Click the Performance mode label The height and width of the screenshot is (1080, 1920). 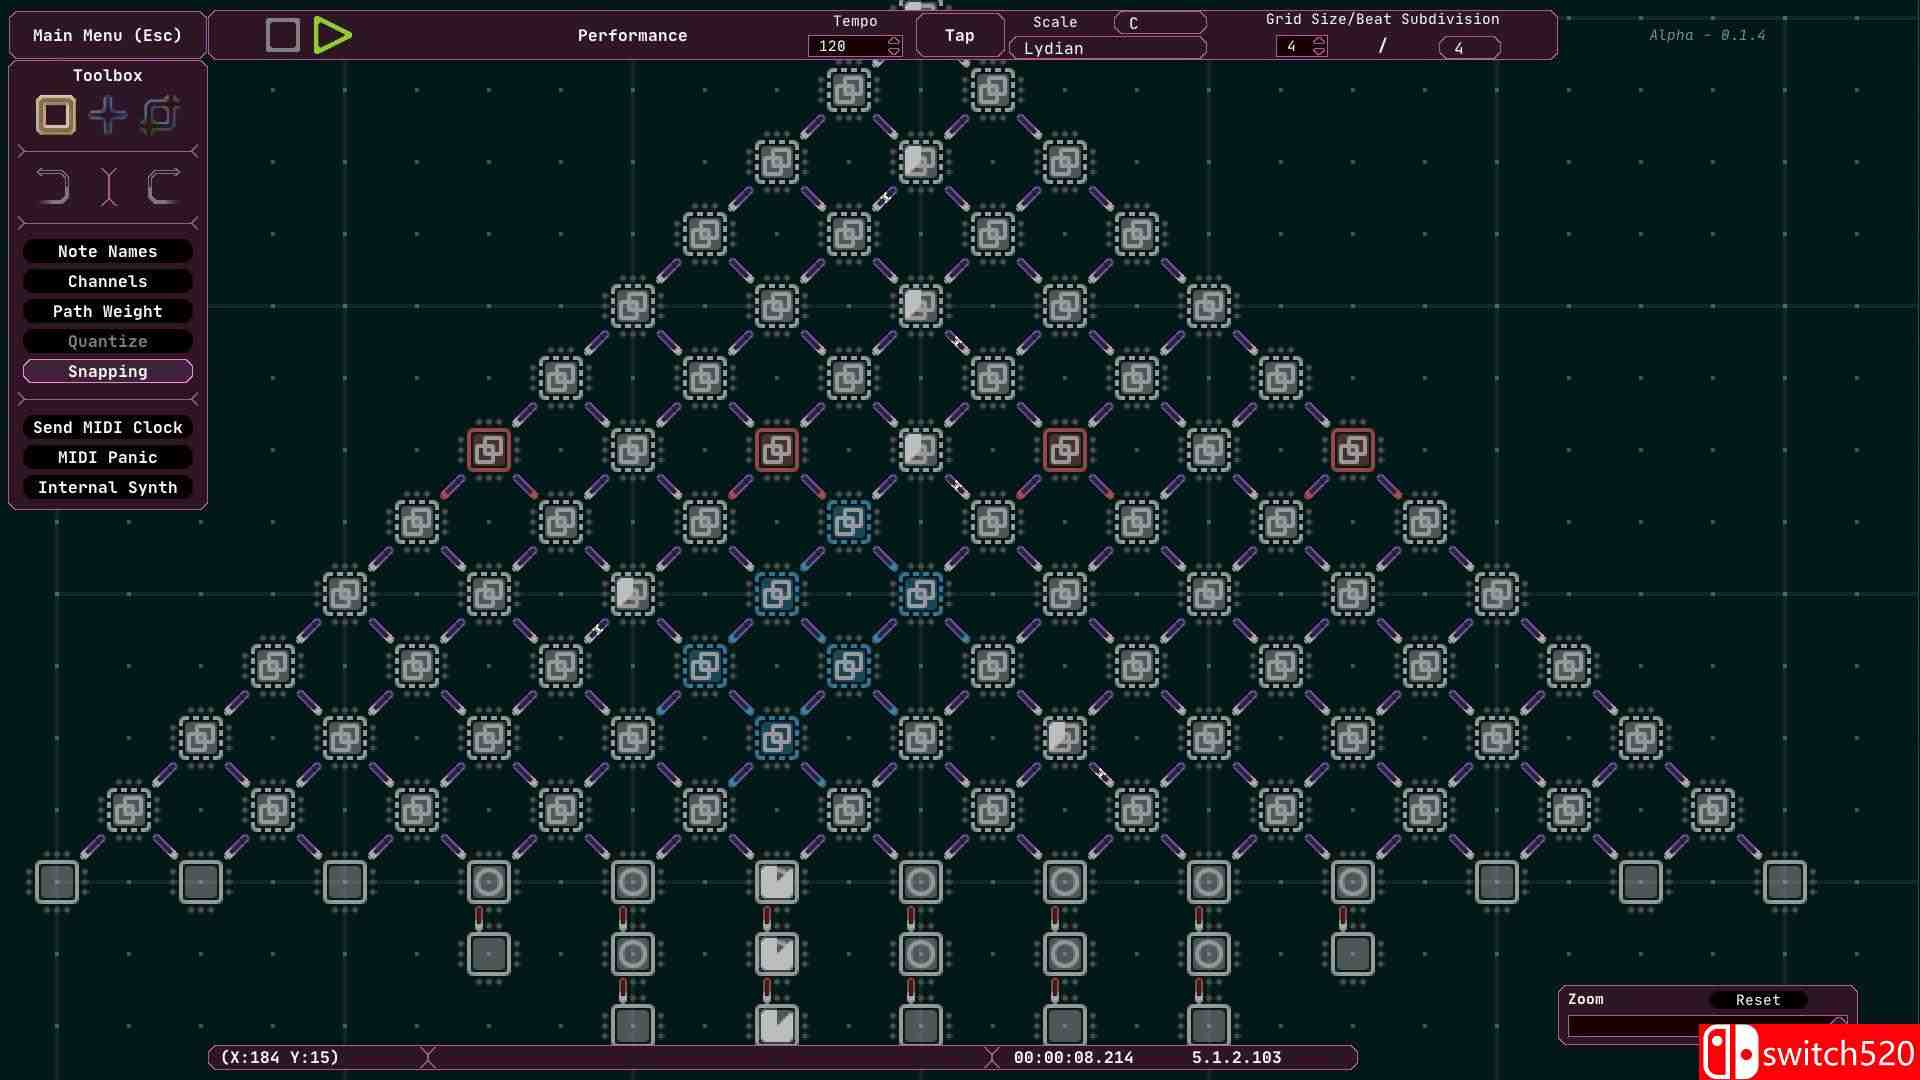[632, 35]
